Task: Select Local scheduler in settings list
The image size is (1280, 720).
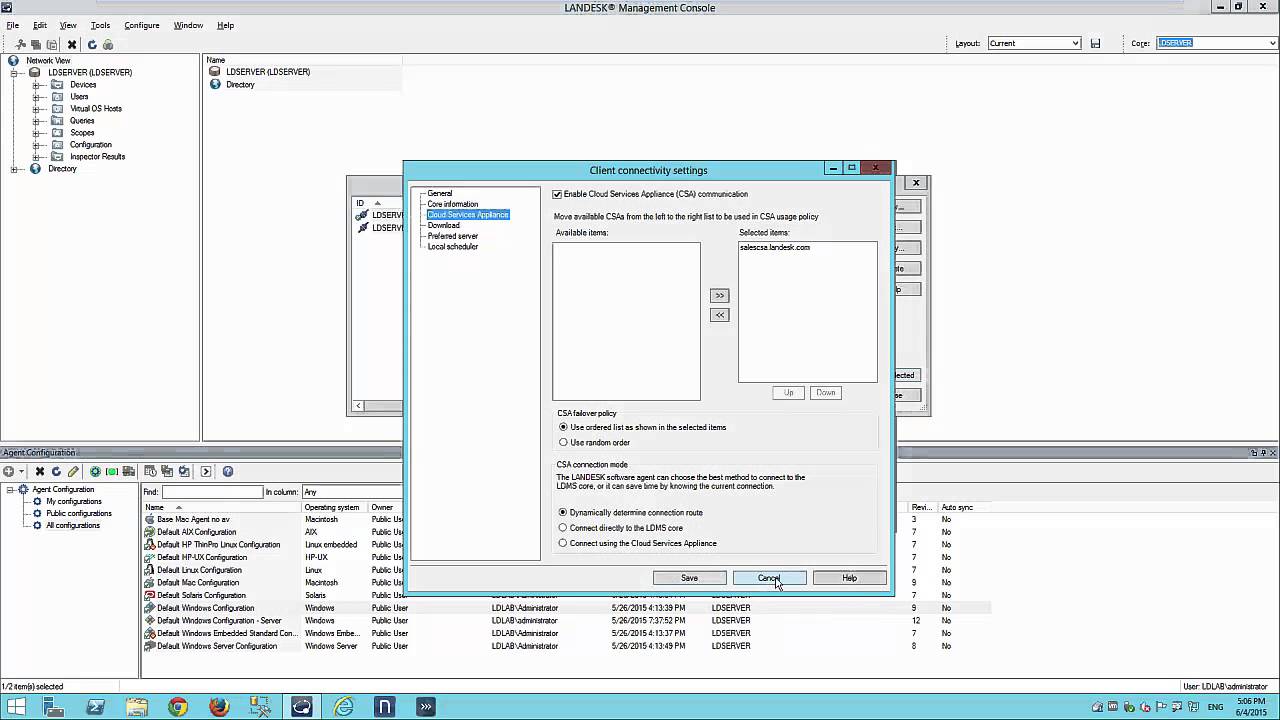Action: click(x=453, y=246)
